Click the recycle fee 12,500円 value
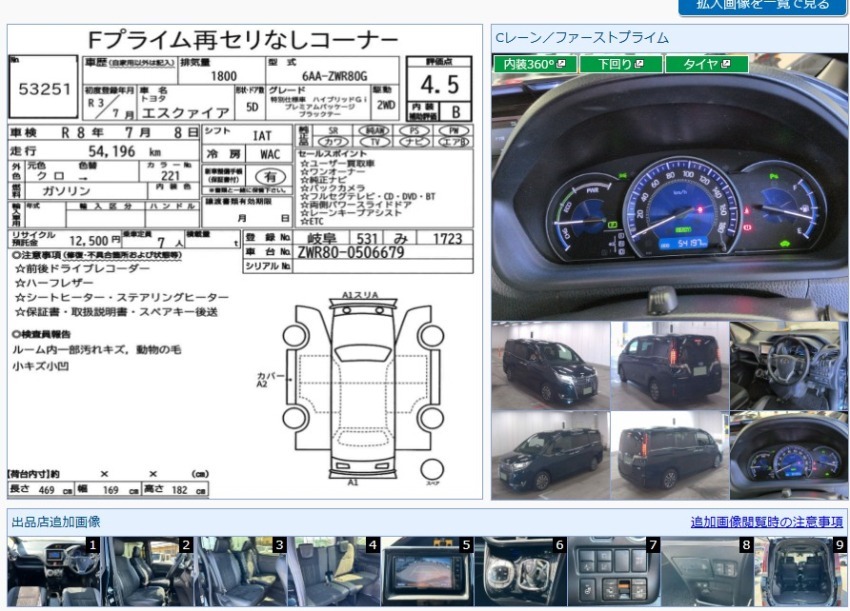Screen dimensions: 850x611 click(x=95, y=241)
